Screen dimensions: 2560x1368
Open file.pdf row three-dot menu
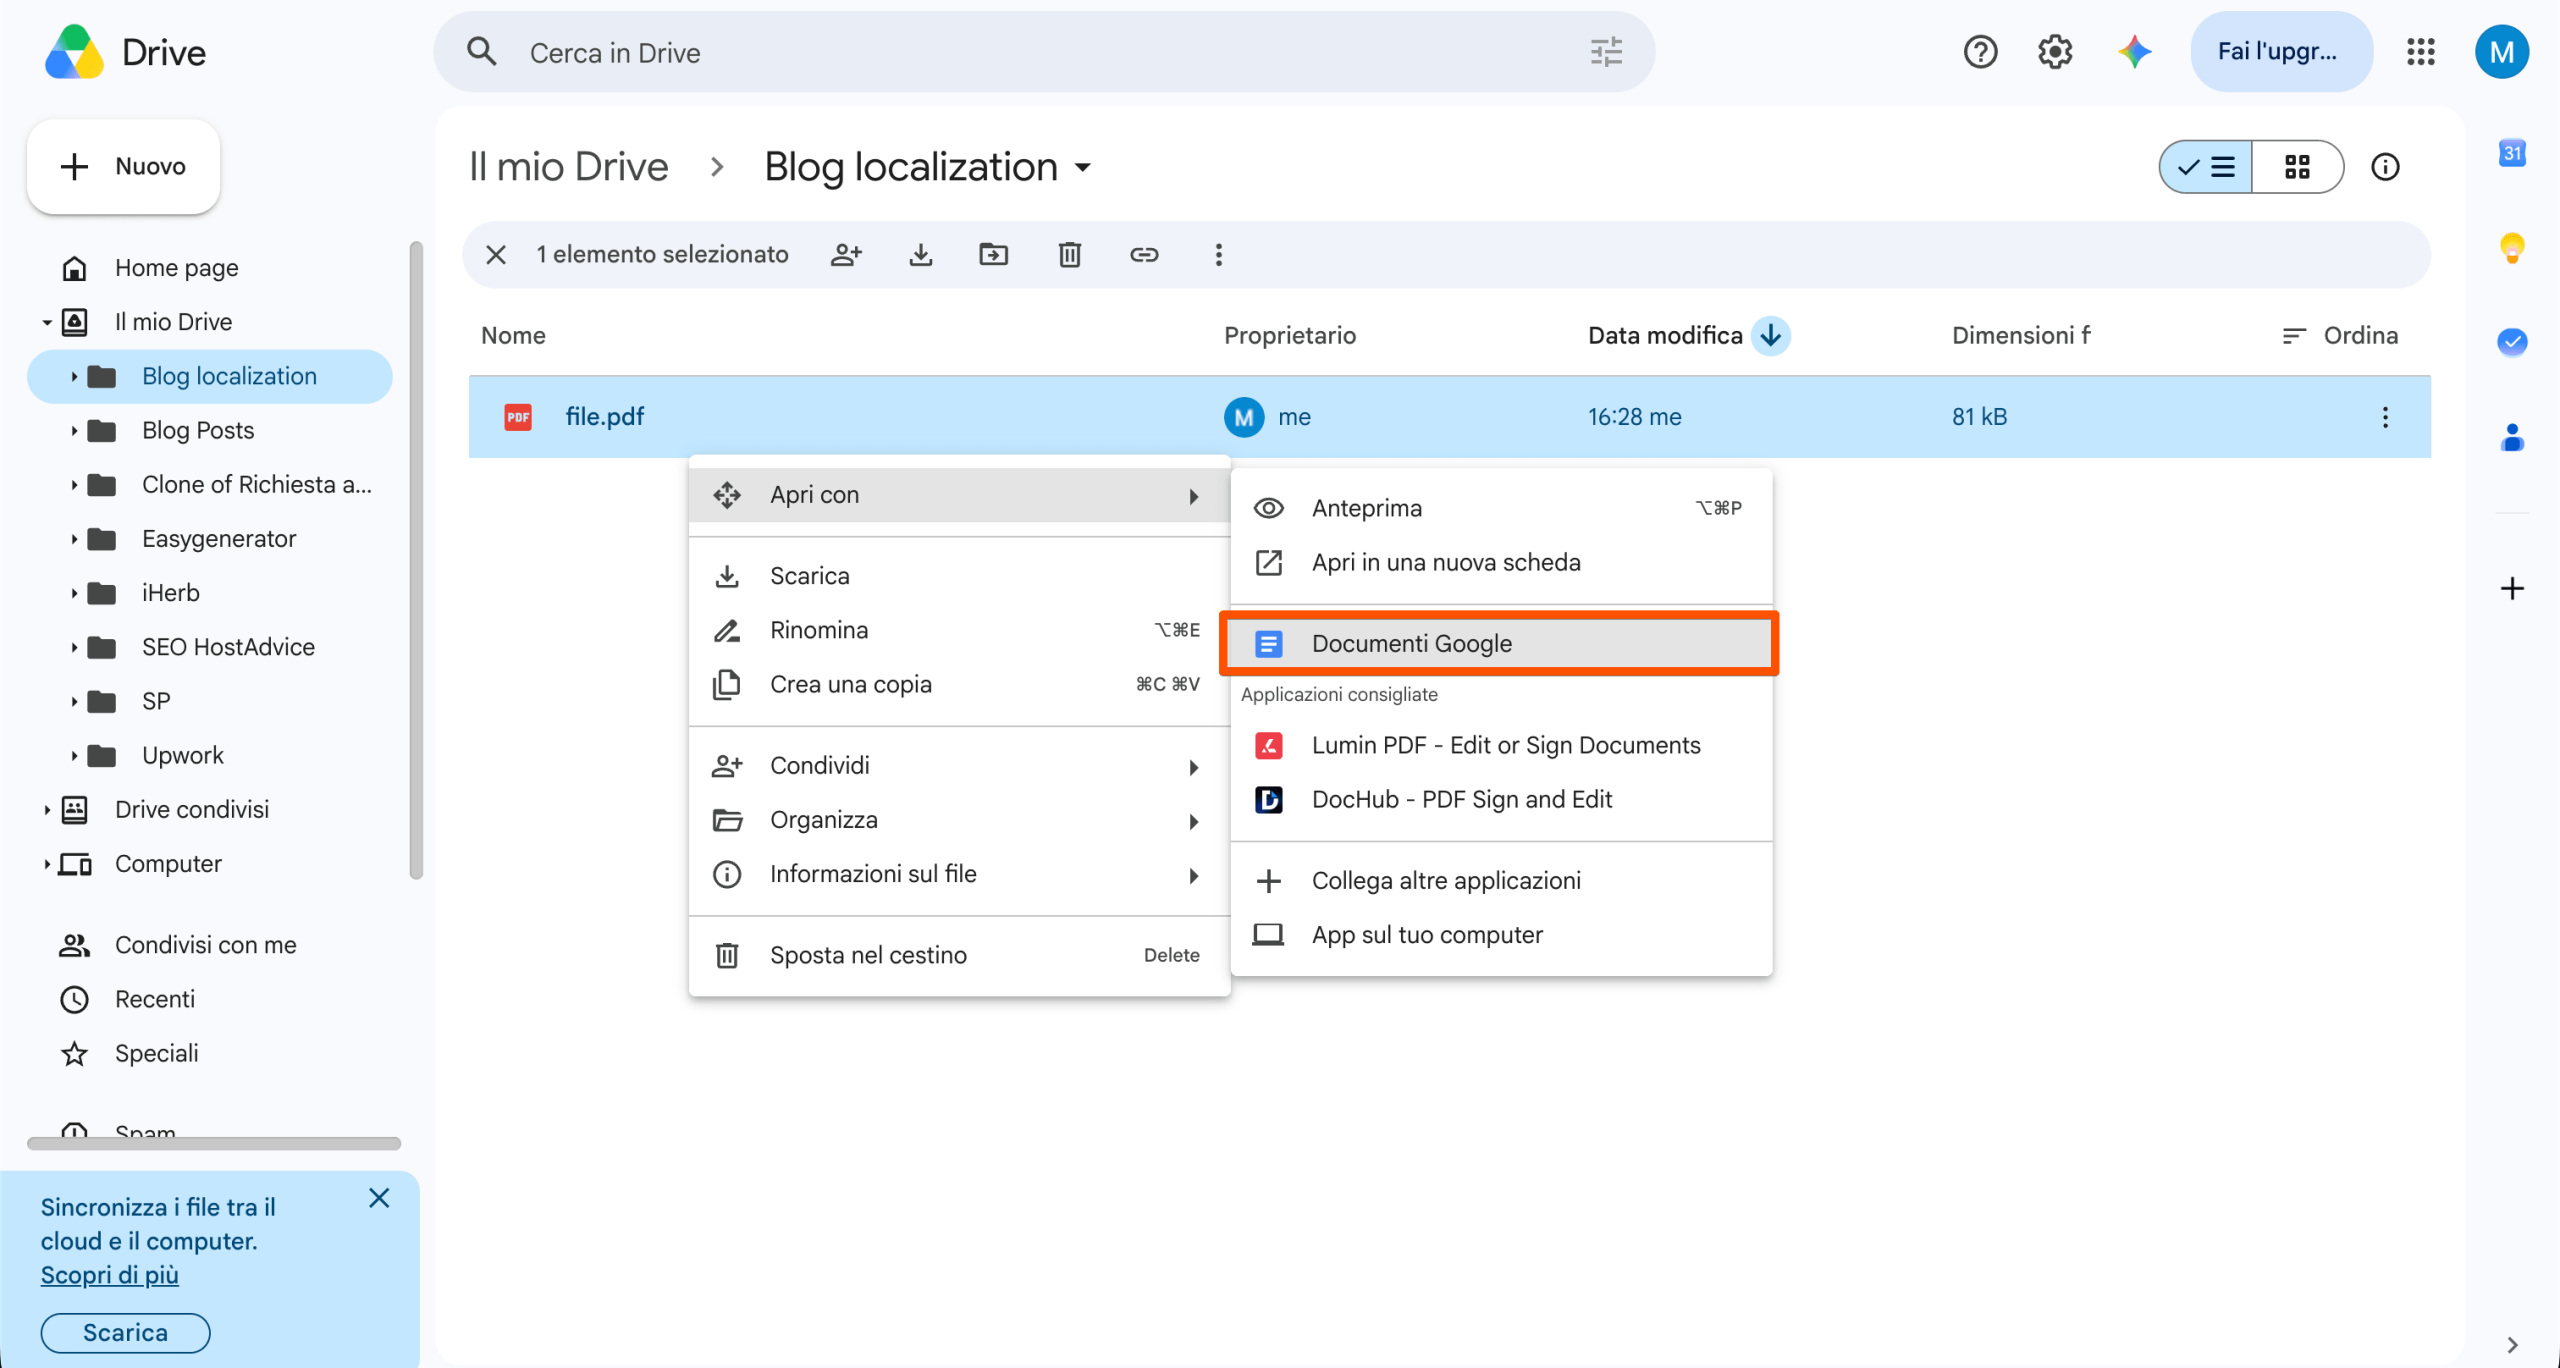coord(2385,417)
